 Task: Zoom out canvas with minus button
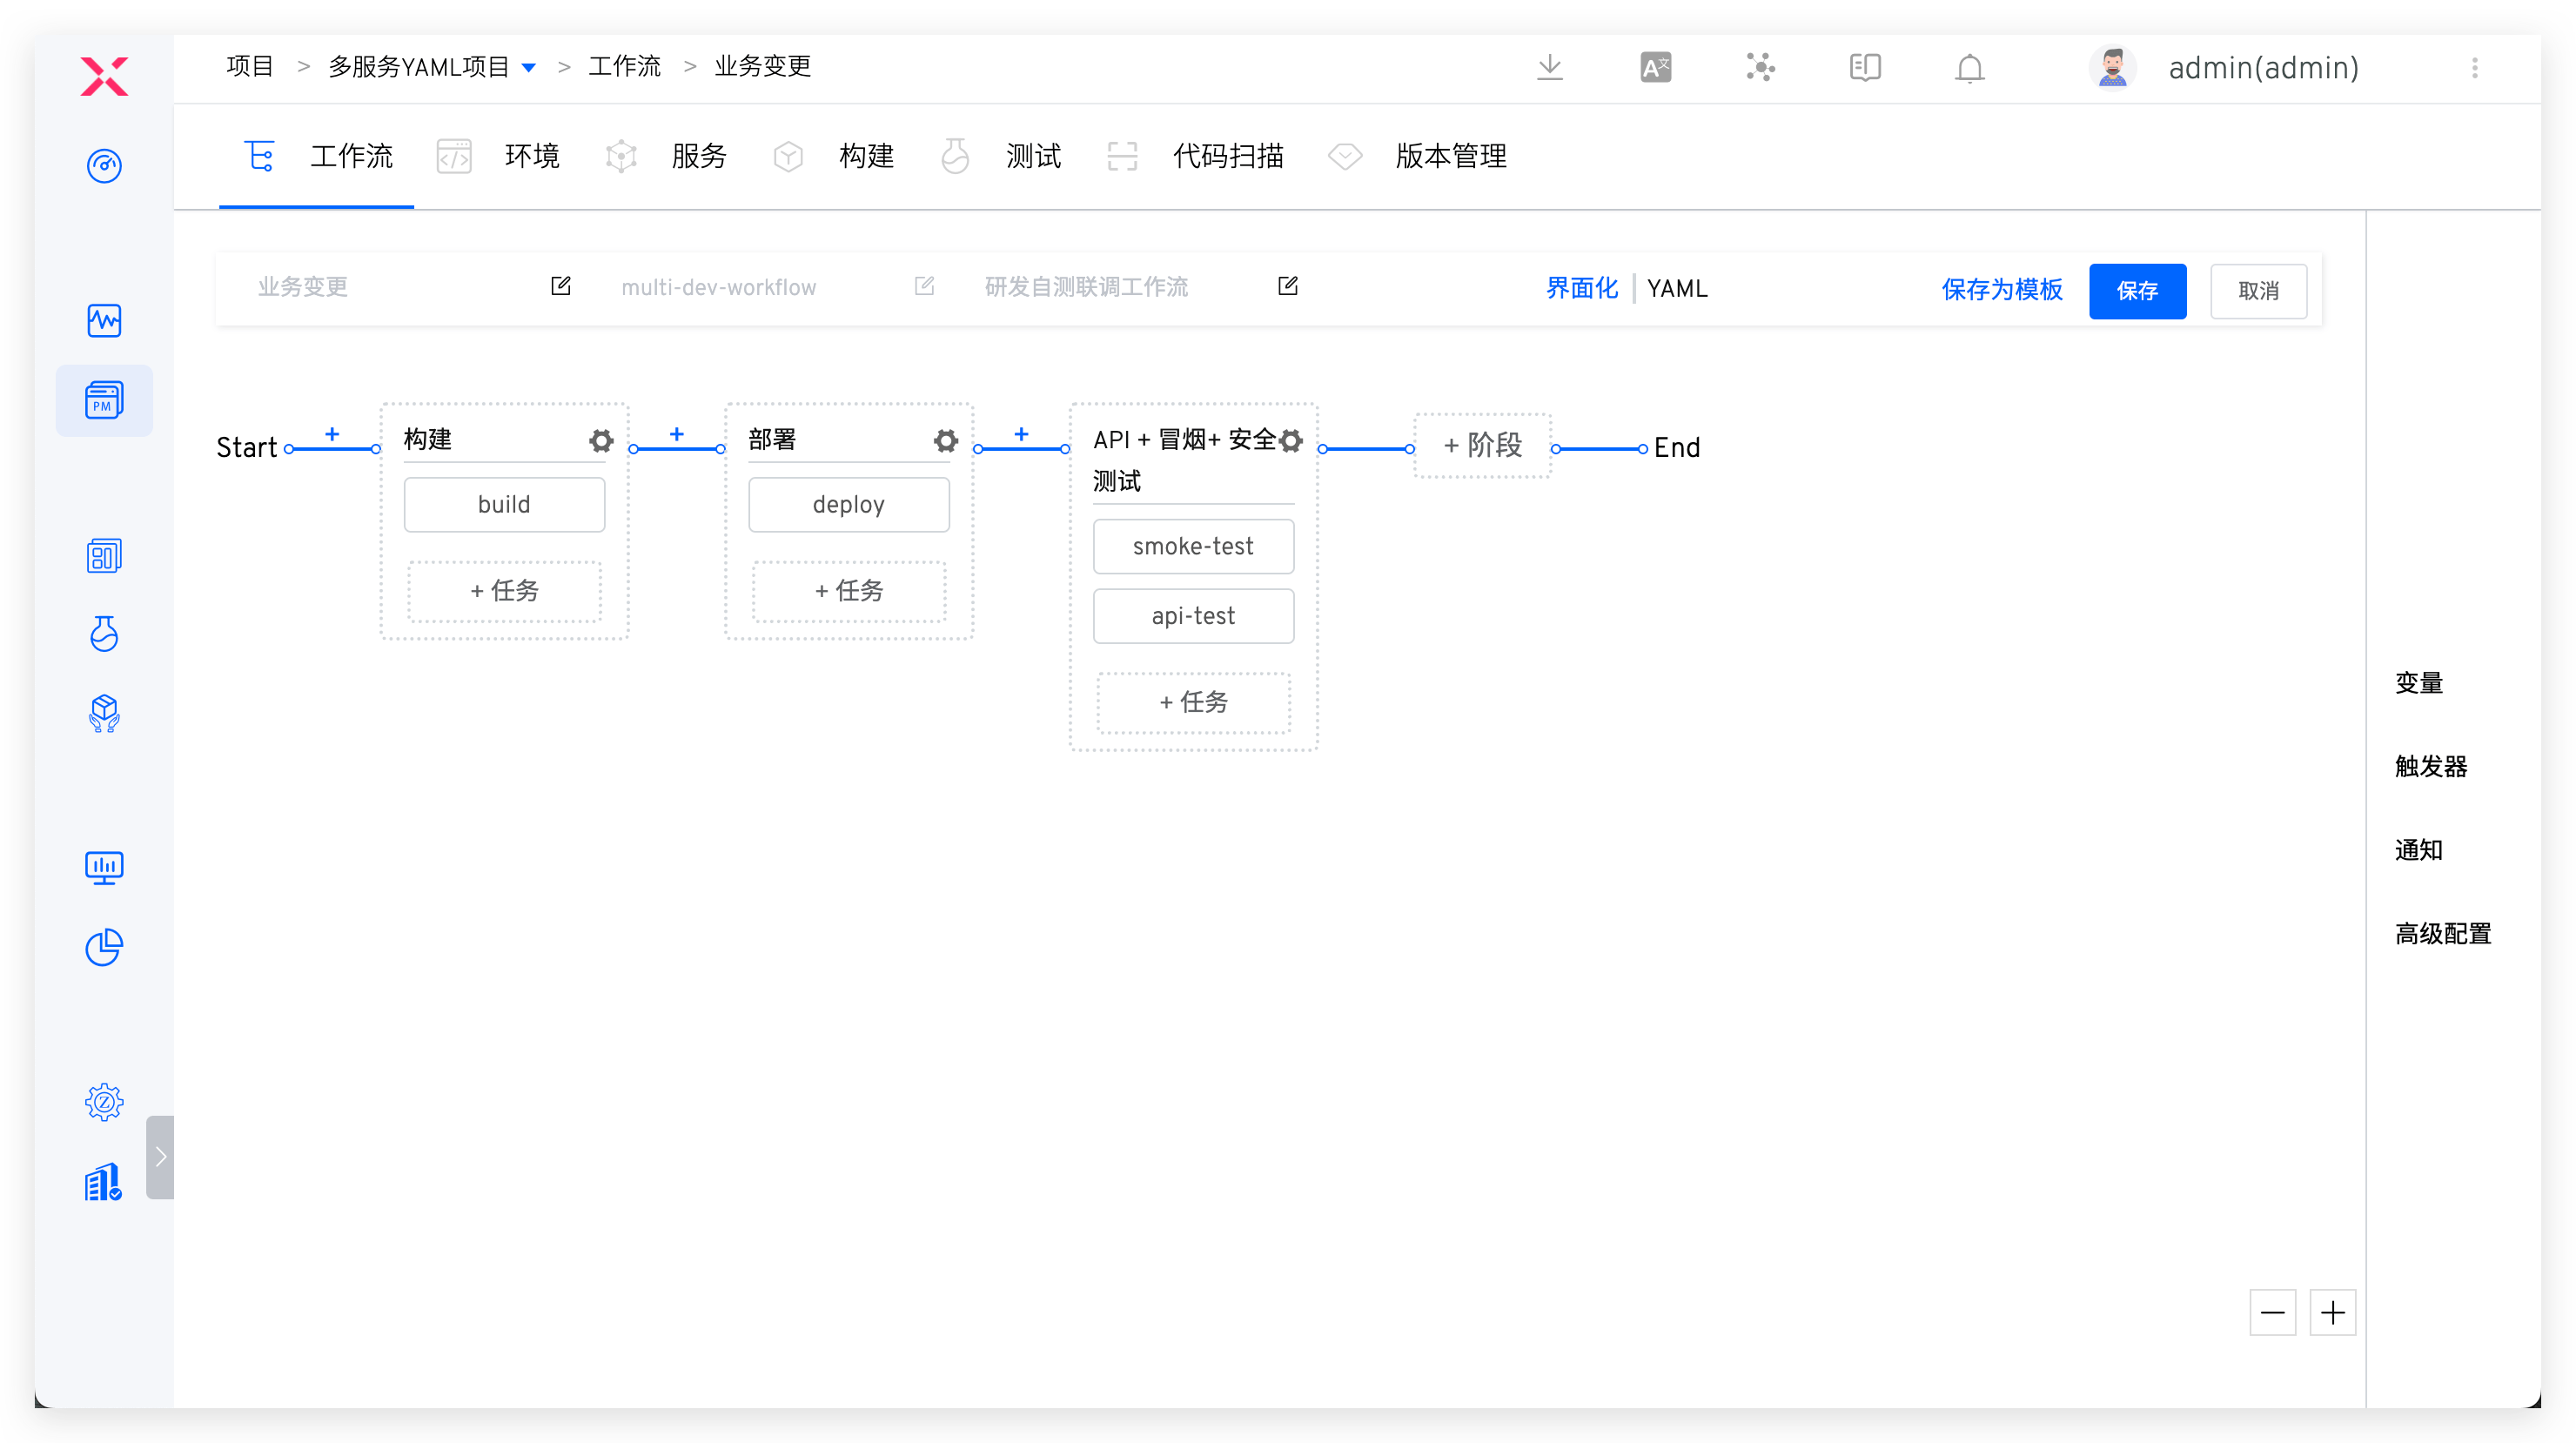[2272, 1312]
